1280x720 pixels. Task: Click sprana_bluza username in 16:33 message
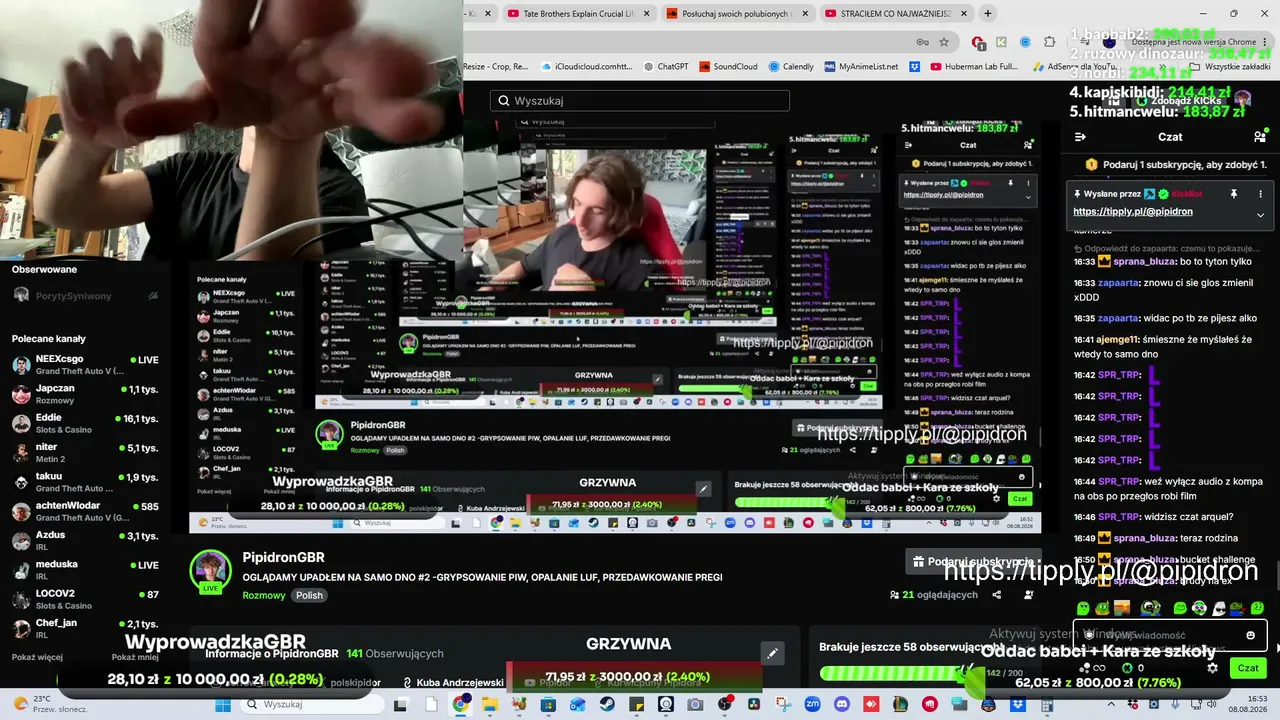(x=1143, y=262)
